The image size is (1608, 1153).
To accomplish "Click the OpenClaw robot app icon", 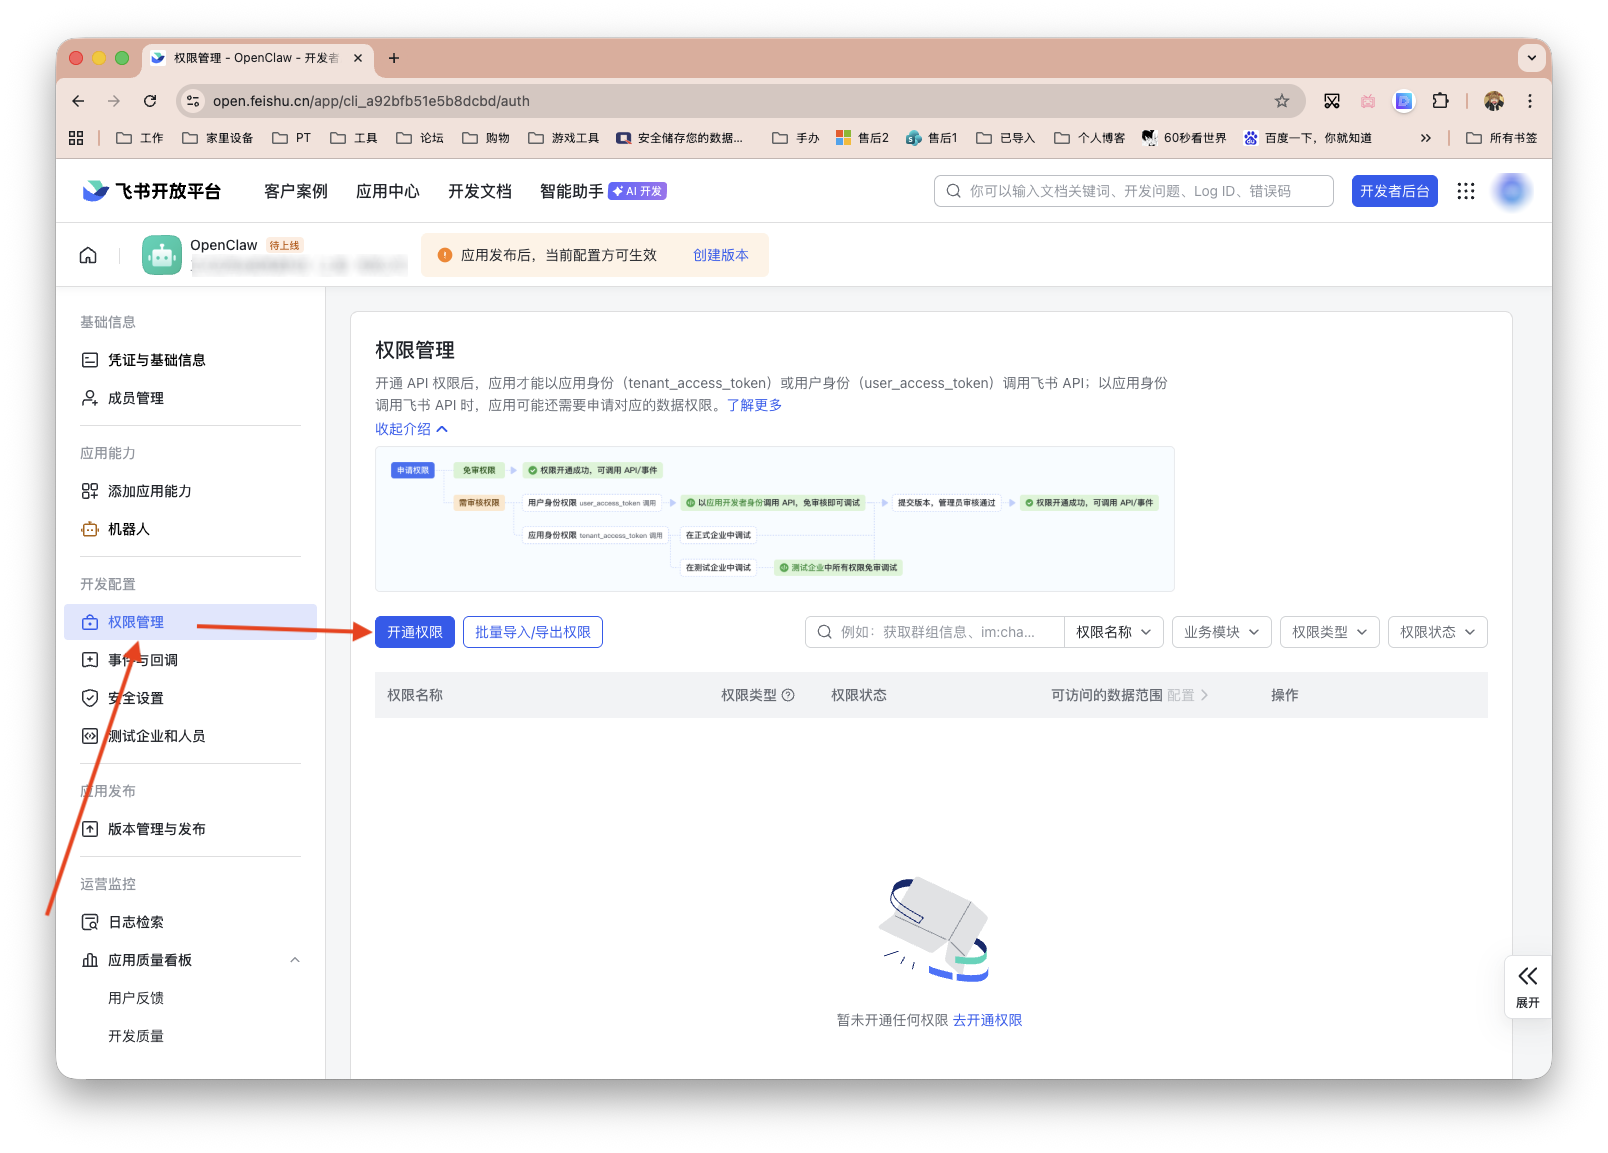I will tap(162, 255).
